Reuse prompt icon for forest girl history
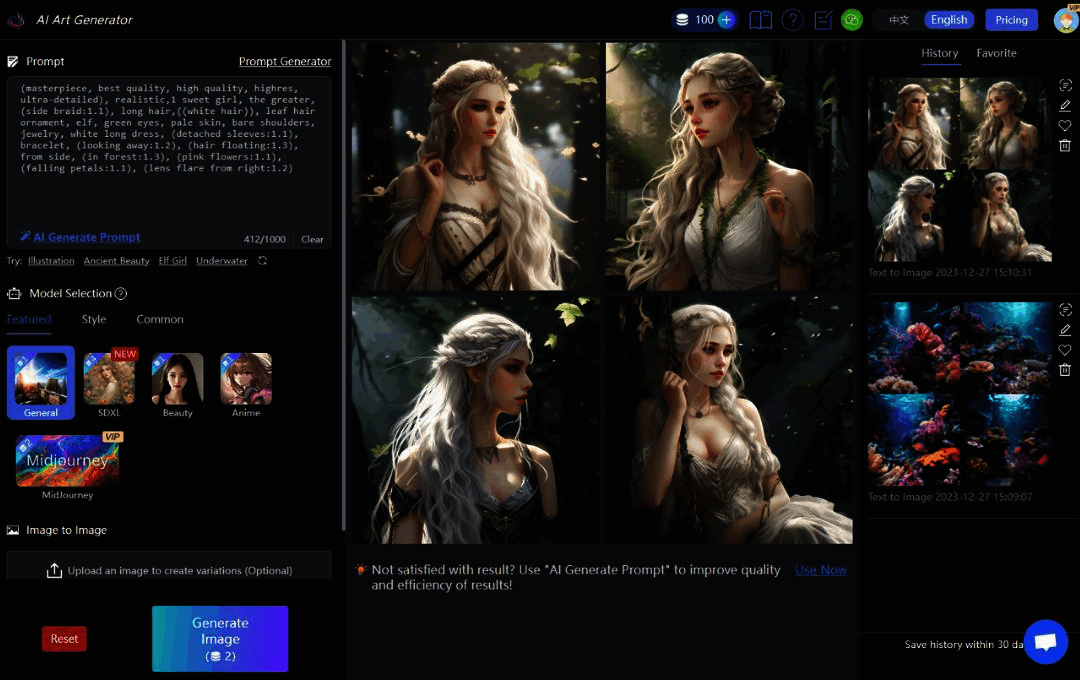1080x680 pixels. [x=1065, y=85]
